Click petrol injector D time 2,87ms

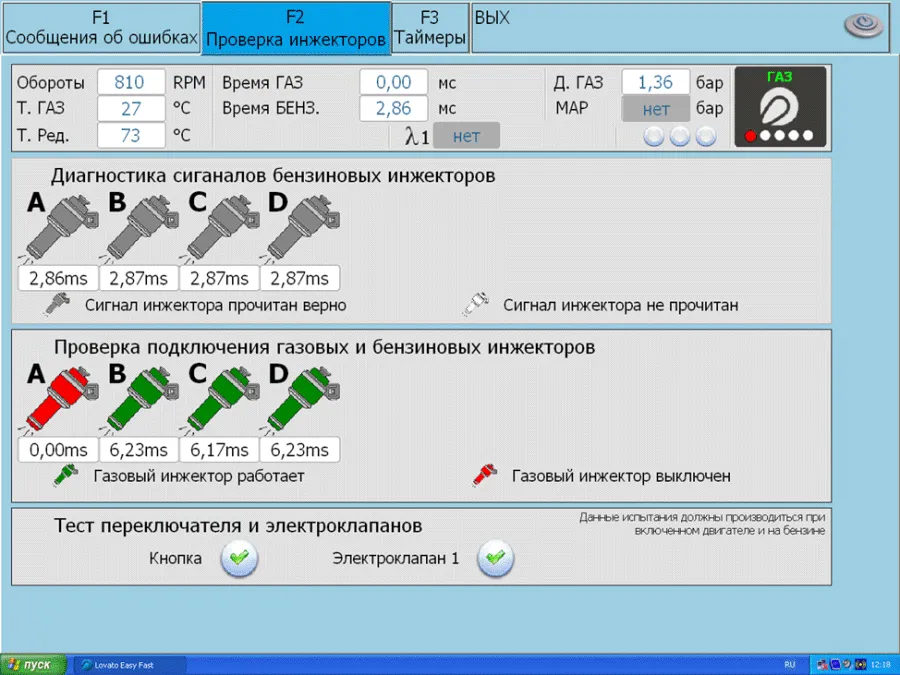point(300,278)
